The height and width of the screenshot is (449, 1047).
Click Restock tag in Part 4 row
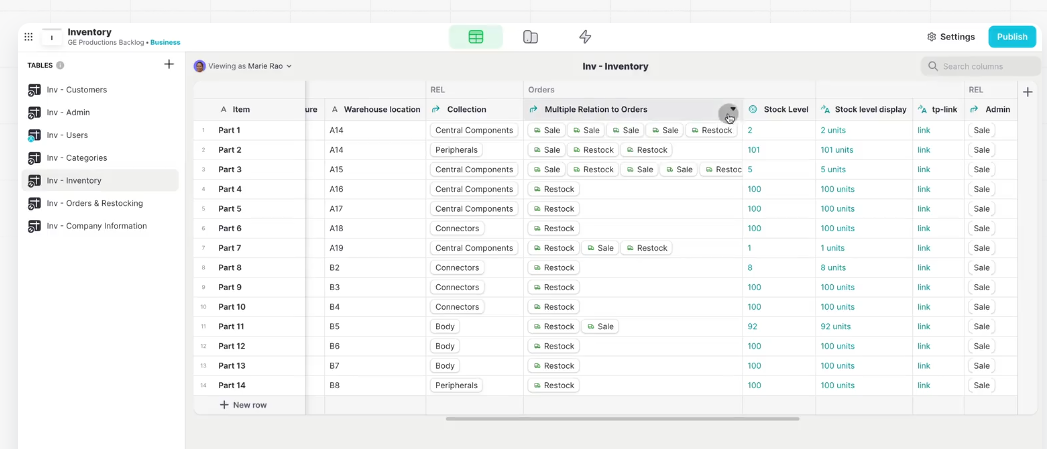click(554, 189)
